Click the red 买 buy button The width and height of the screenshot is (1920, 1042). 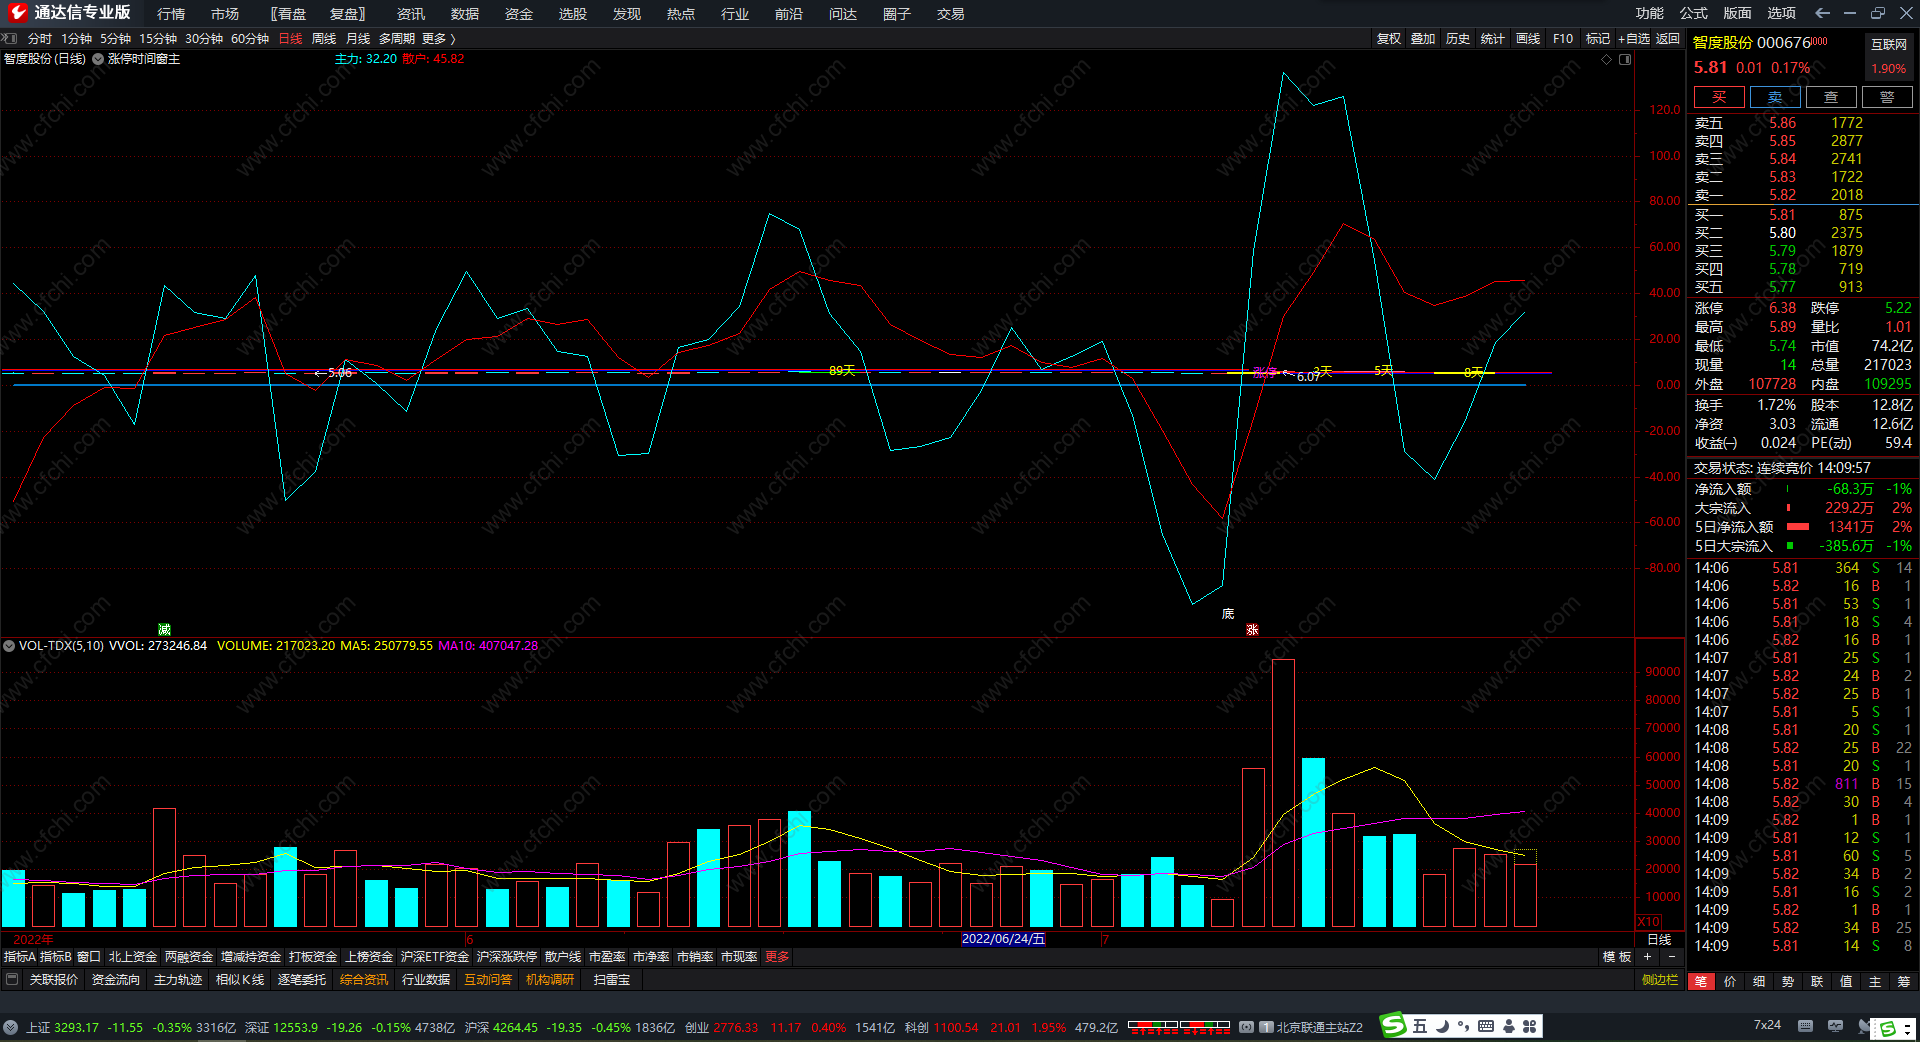[x=1718, y=97]
